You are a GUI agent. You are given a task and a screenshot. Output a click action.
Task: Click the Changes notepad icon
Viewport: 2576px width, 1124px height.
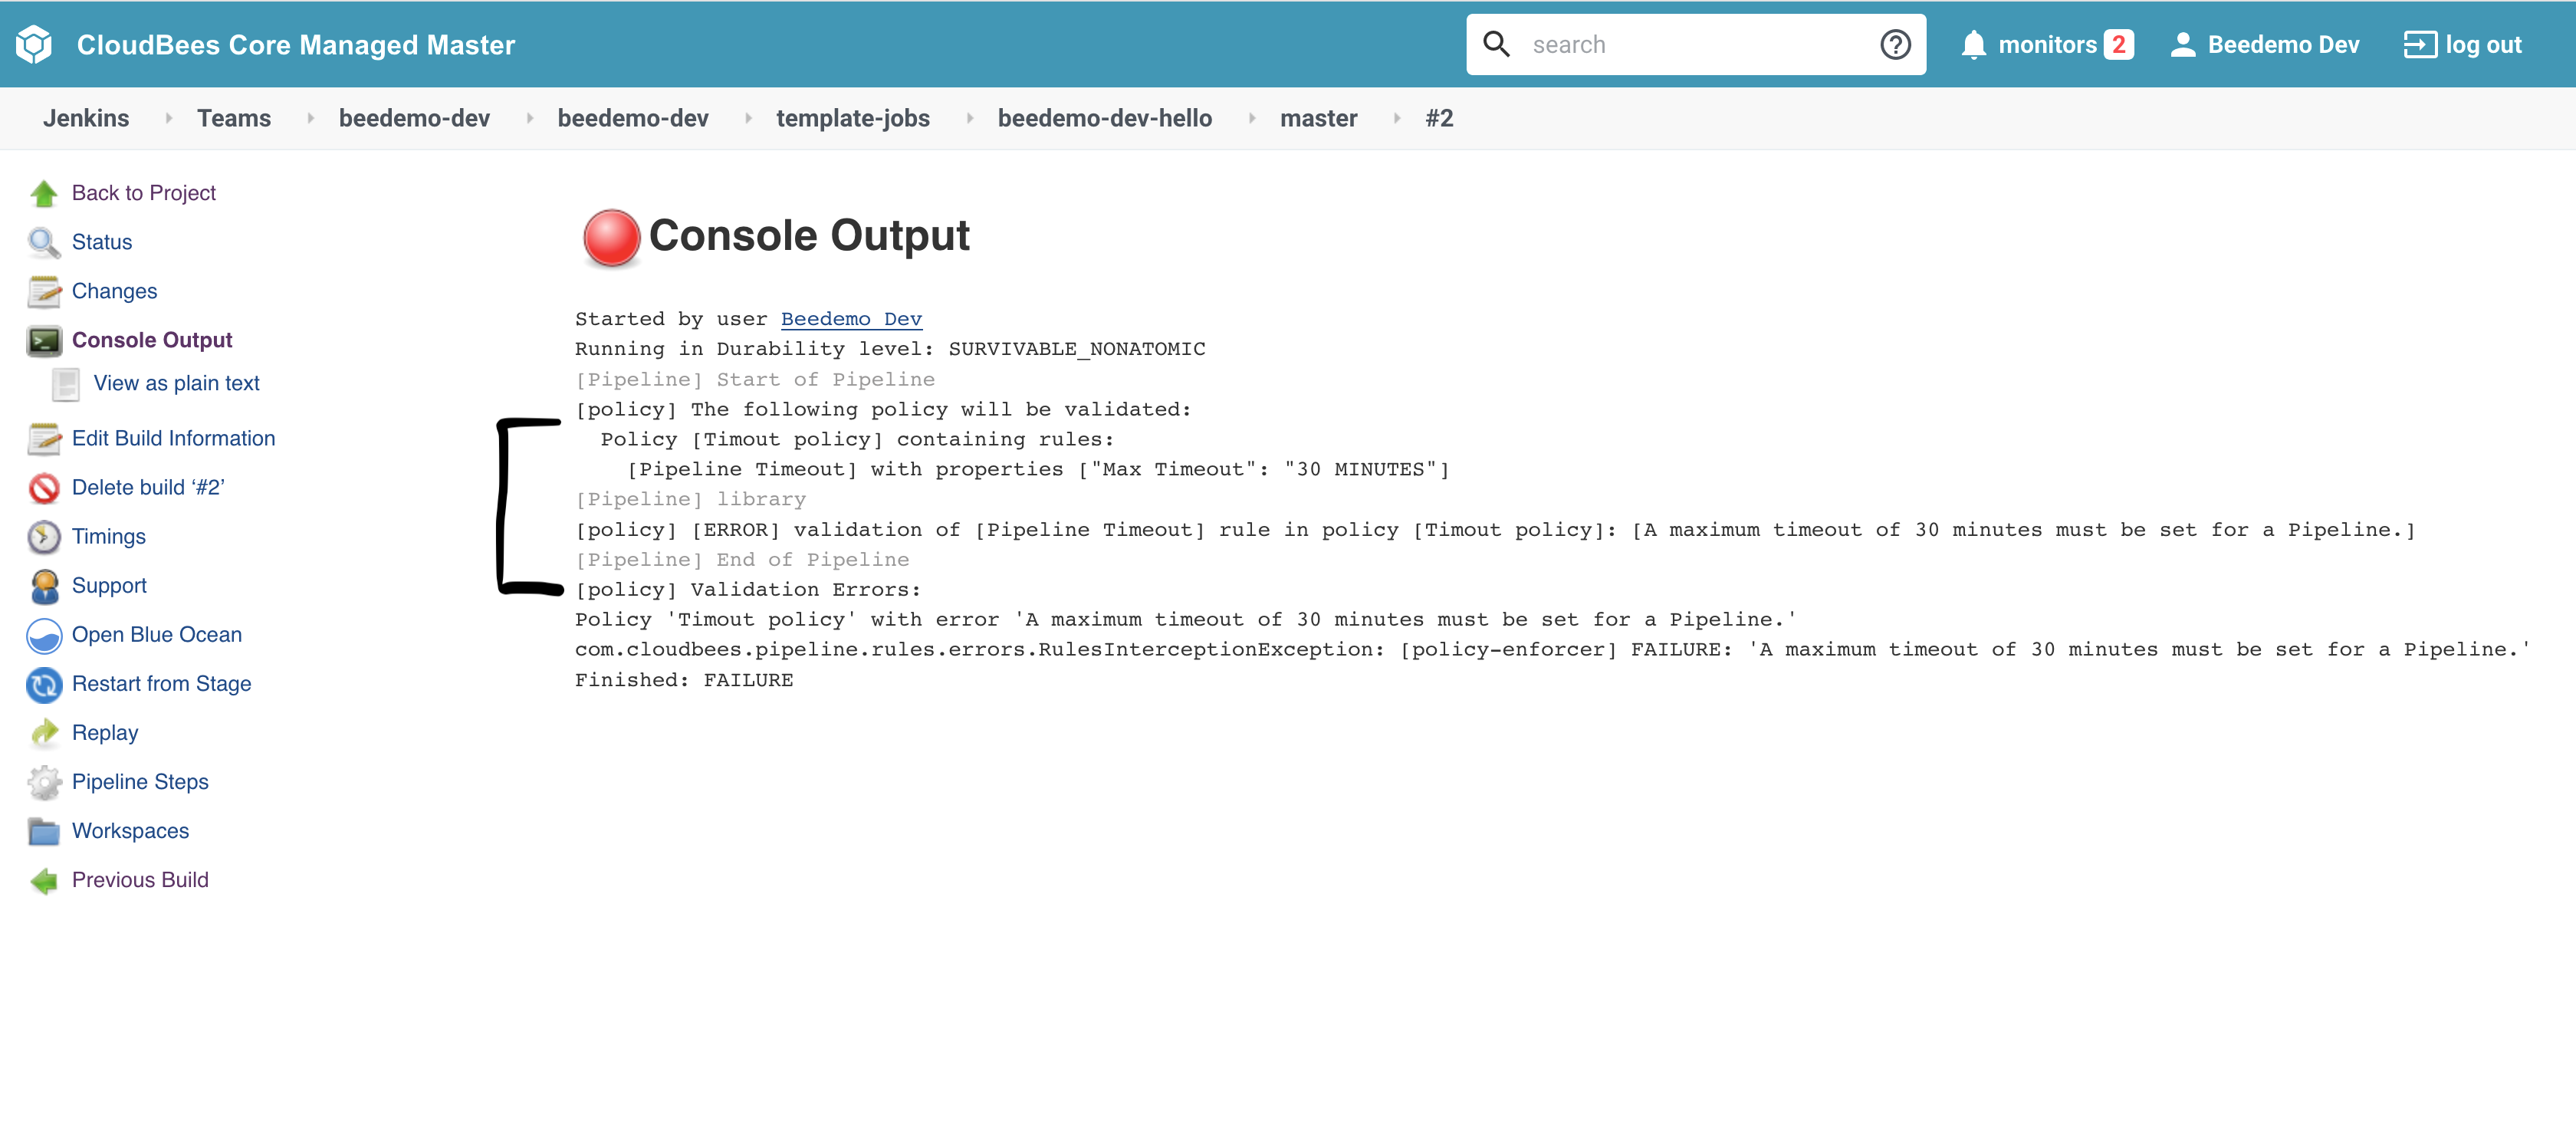44,291
